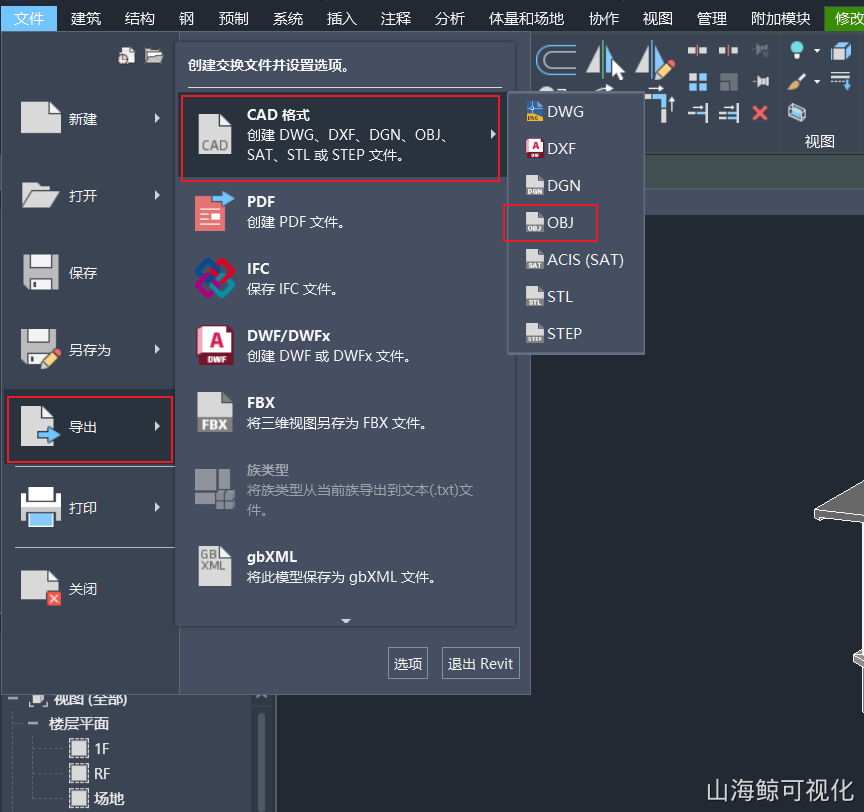Choose DXF in the CAD format submenu
The image size is (864, 812).
576,148
